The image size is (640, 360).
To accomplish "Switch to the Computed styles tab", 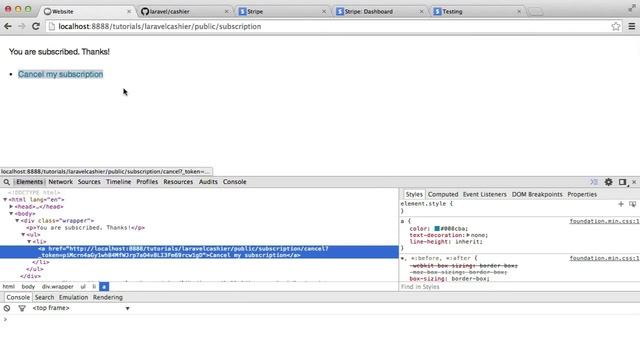I will coord(443,194).
